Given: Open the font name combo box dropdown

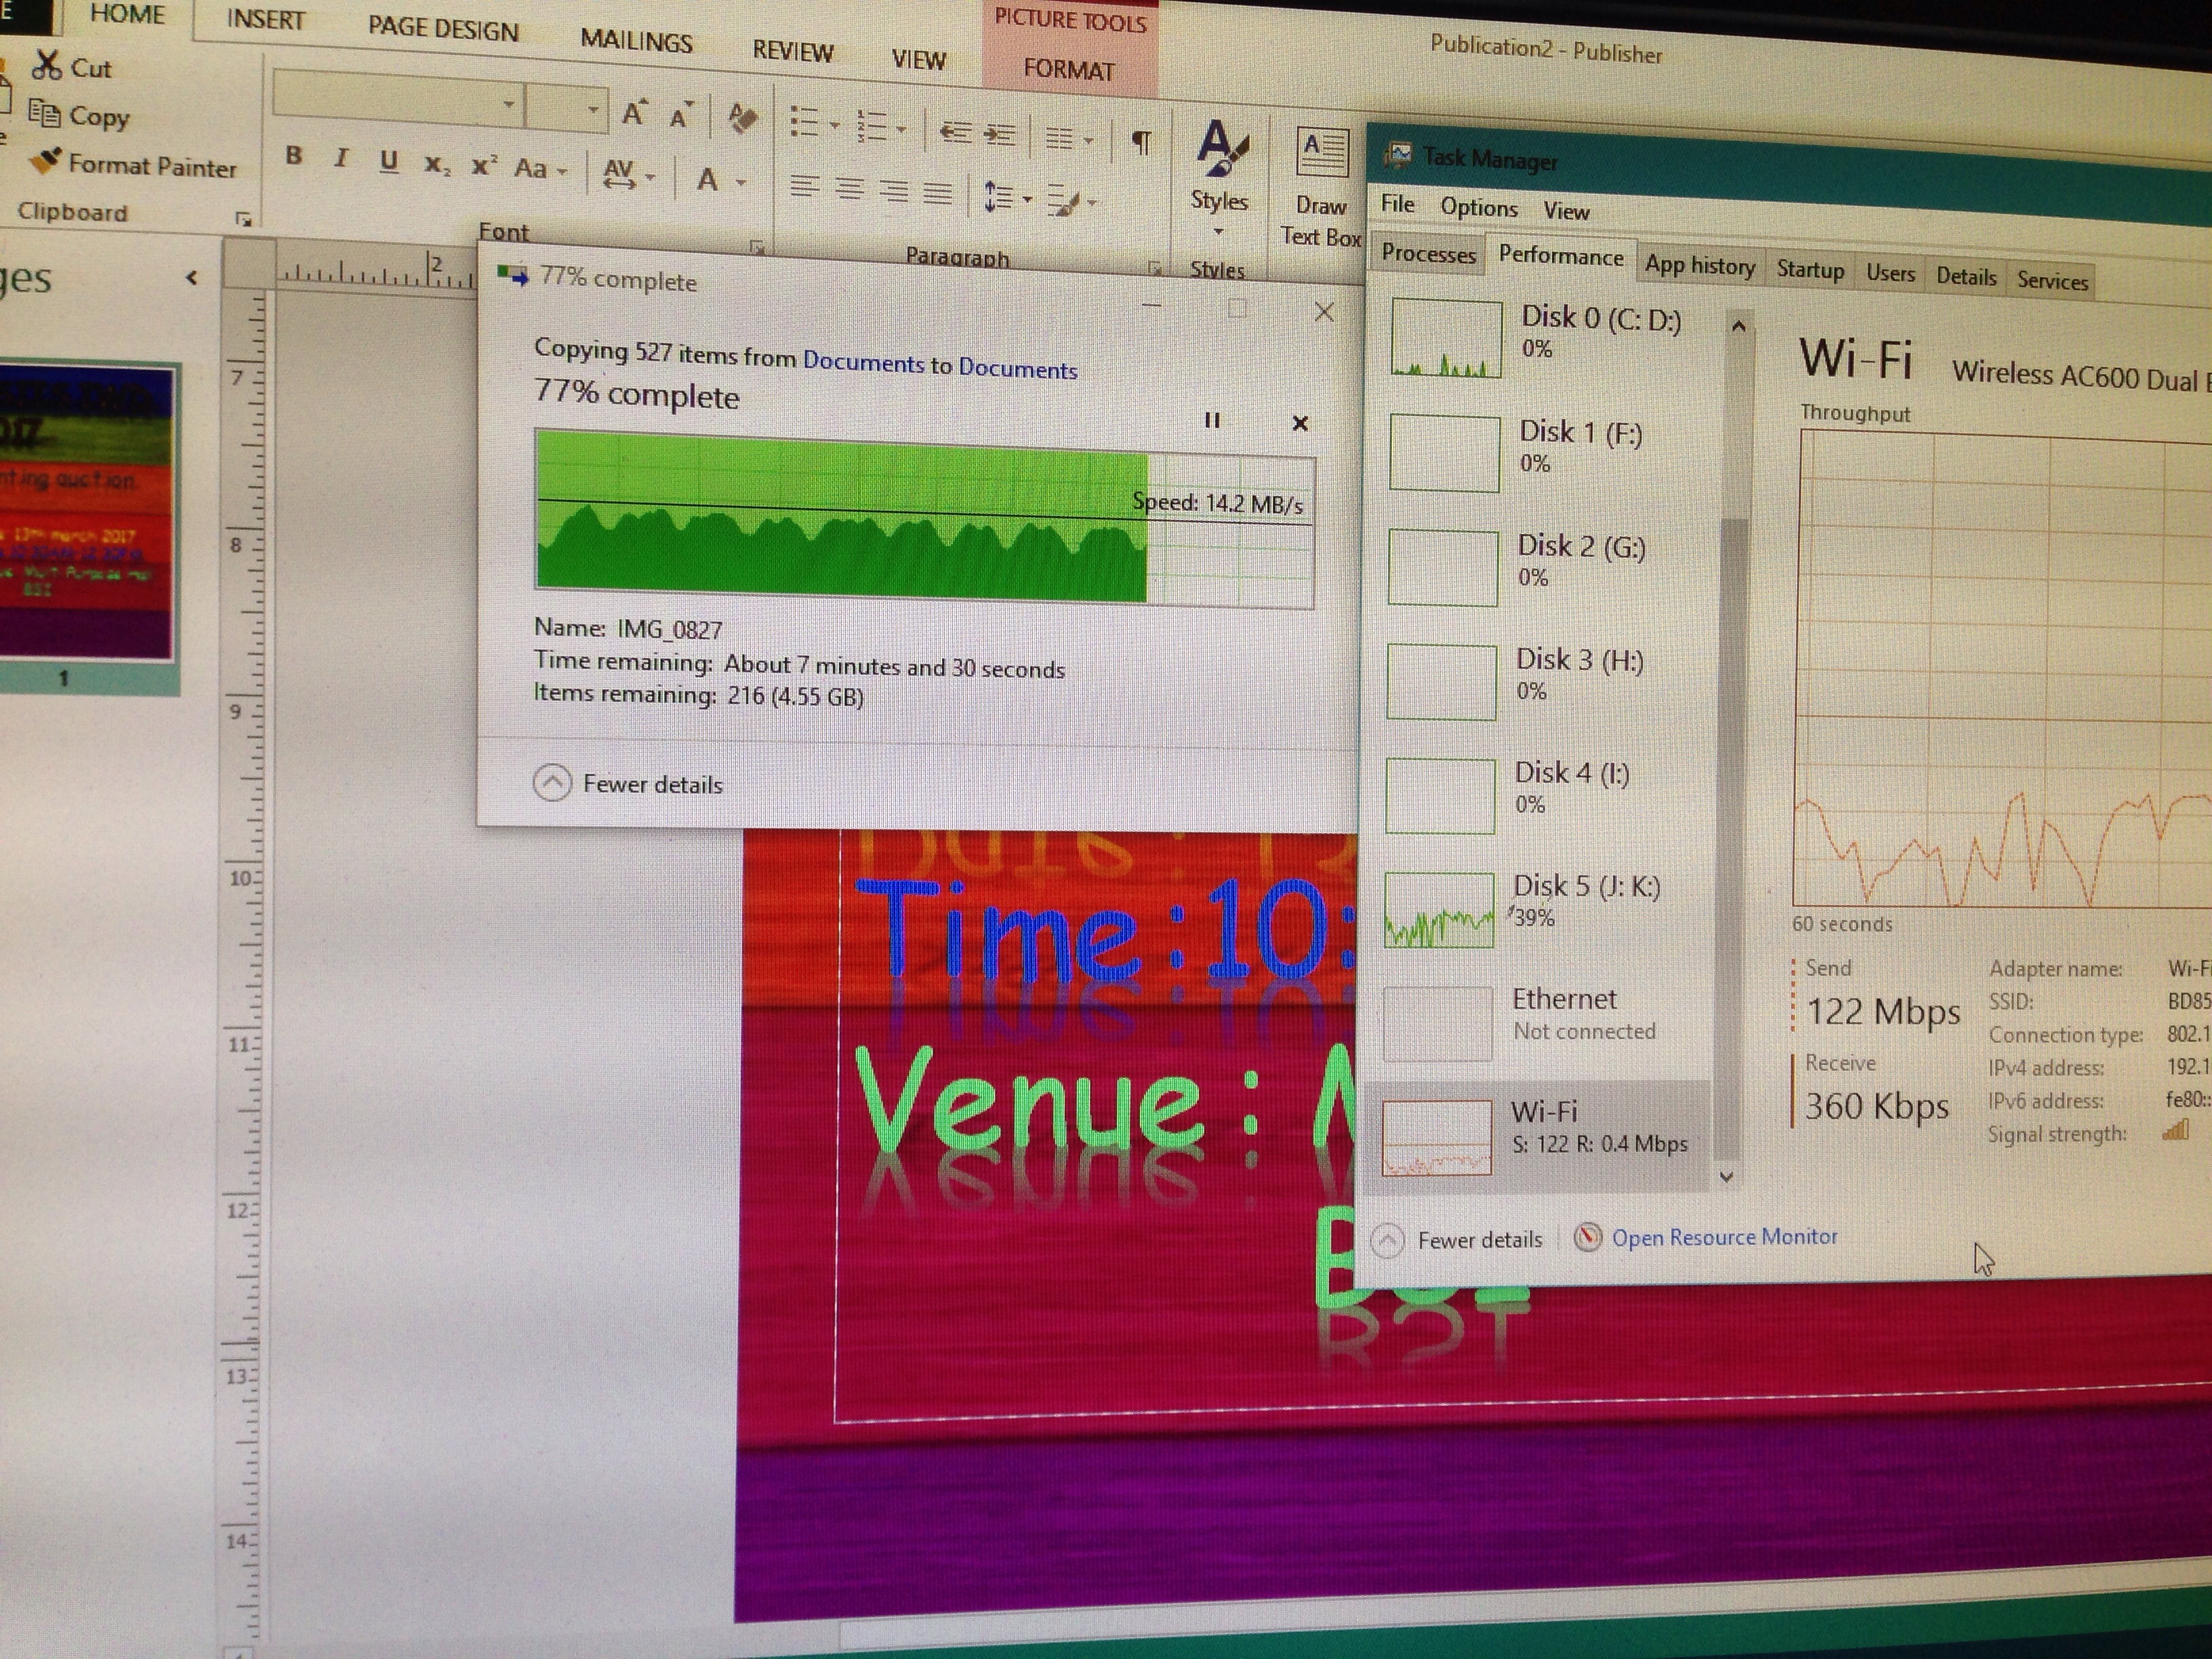Looking at the screenshot, I should 509,104.
